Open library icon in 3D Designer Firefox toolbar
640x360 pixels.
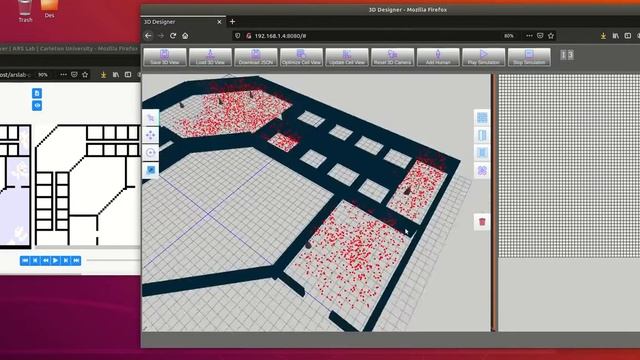click(616, 36)
